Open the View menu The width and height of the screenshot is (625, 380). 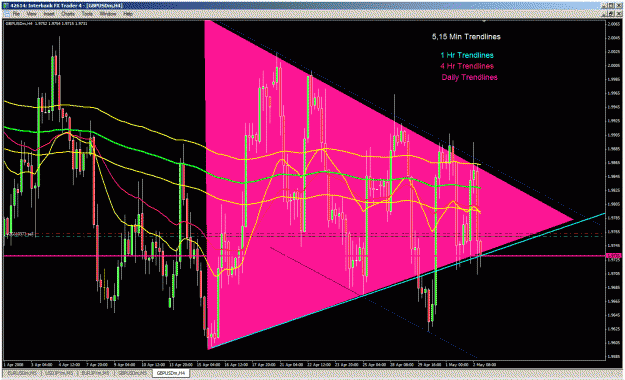click(x=31, y=14)
